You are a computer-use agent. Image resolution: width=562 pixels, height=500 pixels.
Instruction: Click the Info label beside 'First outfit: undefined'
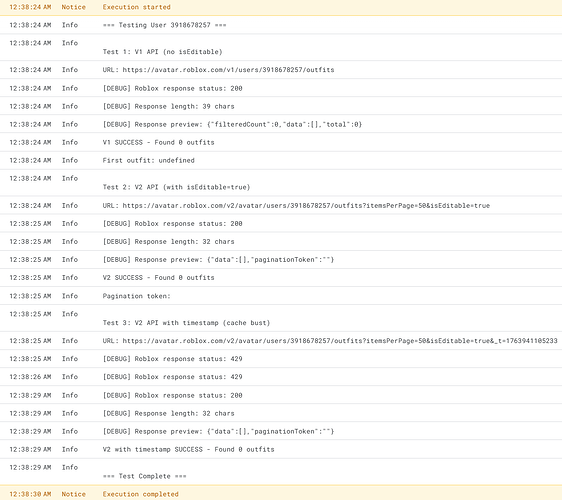coord(70,160)
